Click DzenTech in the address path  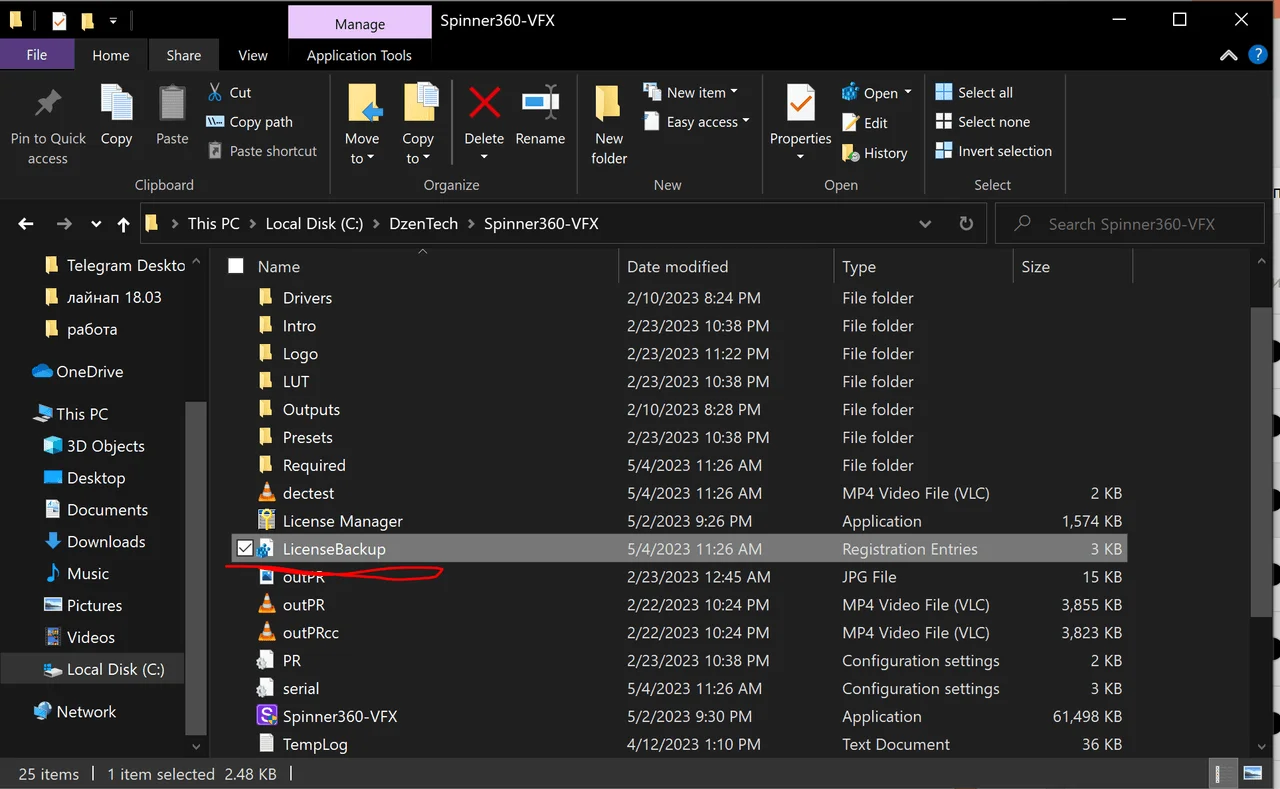pos(423,224)
